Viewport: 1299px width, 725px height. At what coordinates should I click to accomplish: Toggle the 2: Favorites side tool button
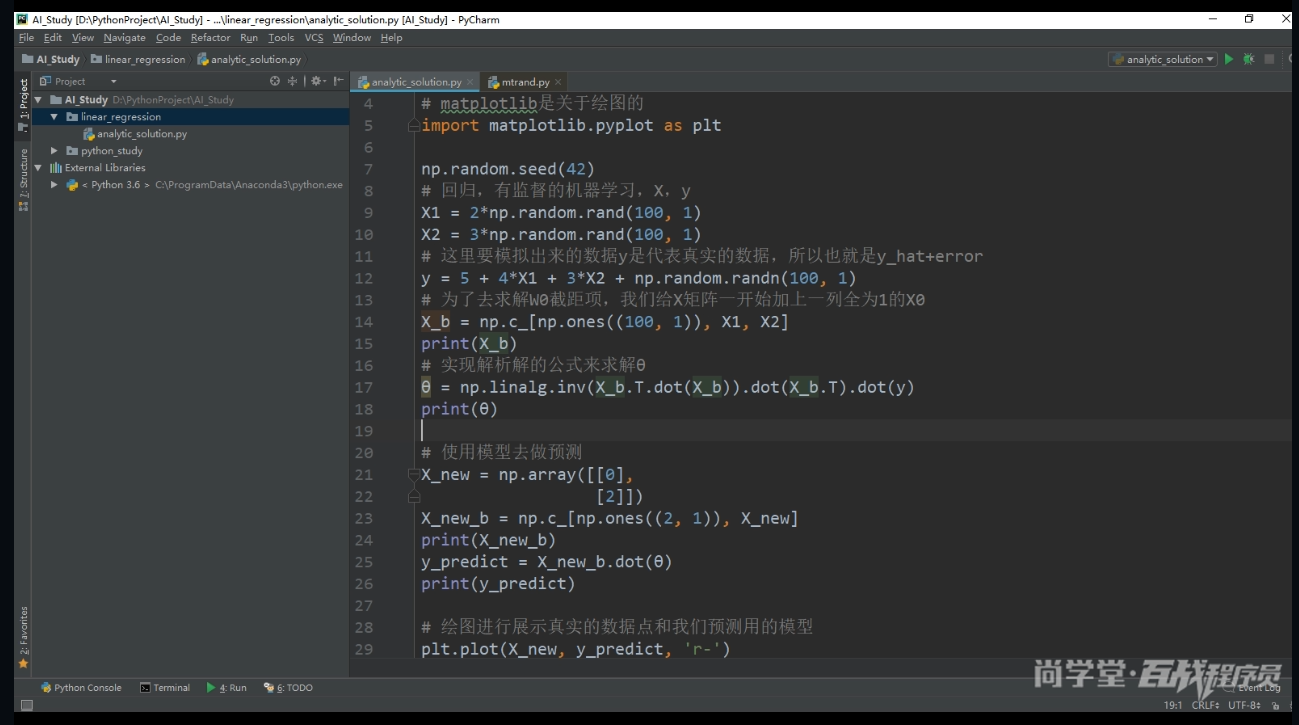tap(23, 637)
